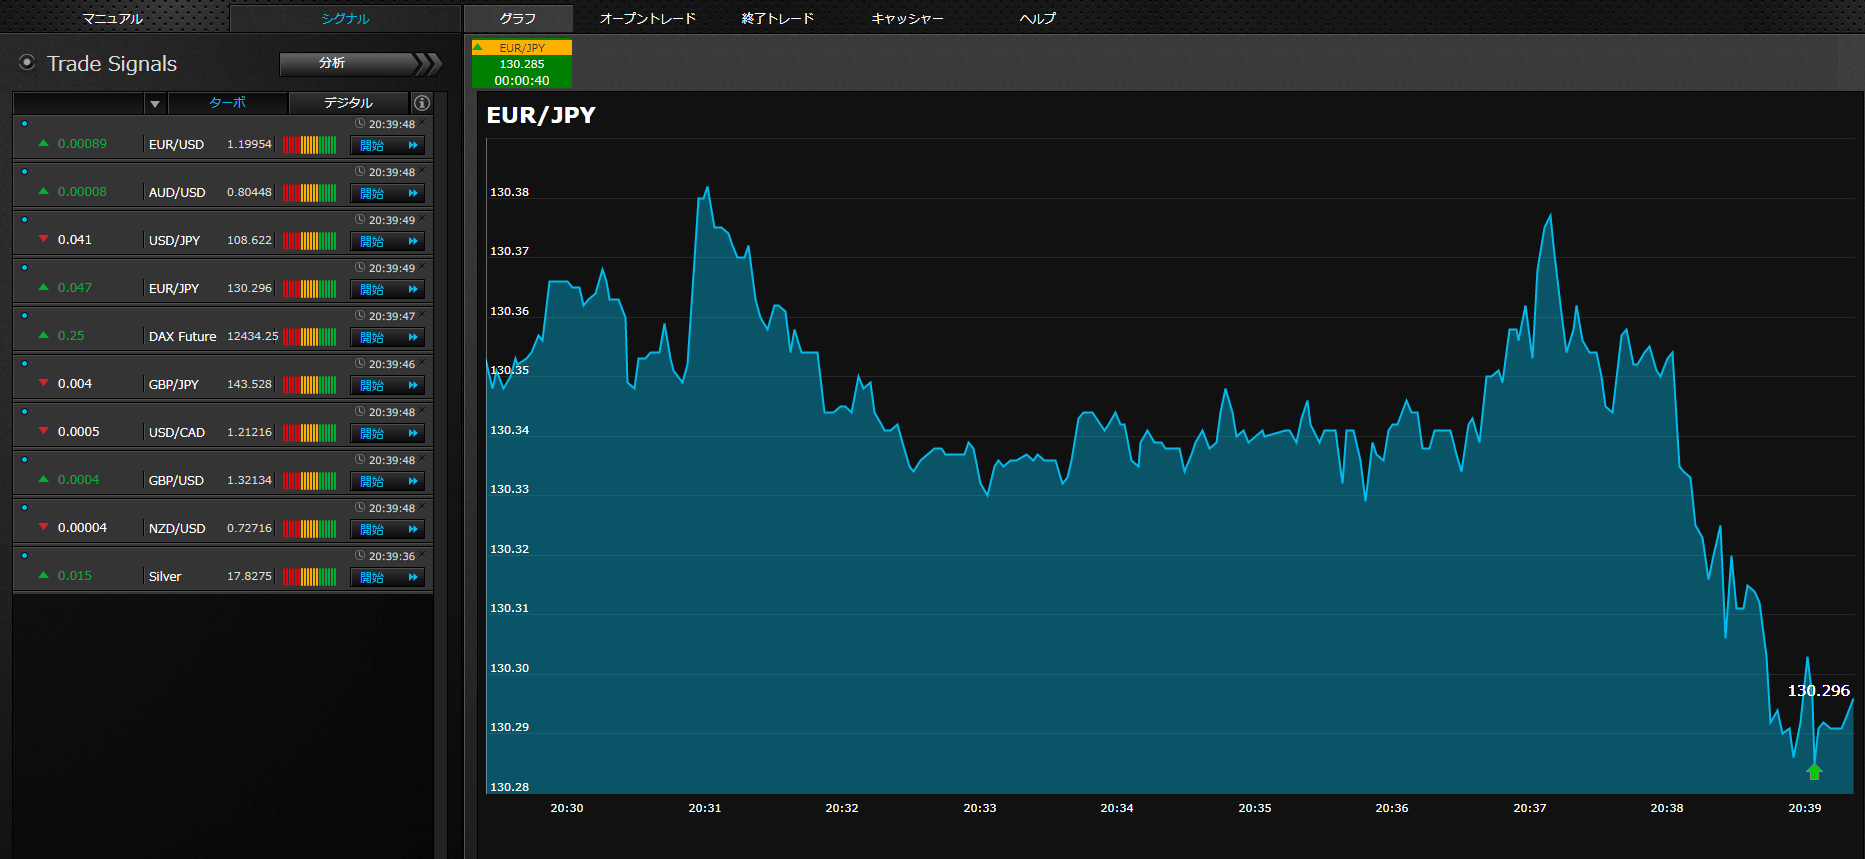This screenshot has height=859, width=1865.
Task: Click red down arrow on GBP/JPY row
Action: point(43,383)
